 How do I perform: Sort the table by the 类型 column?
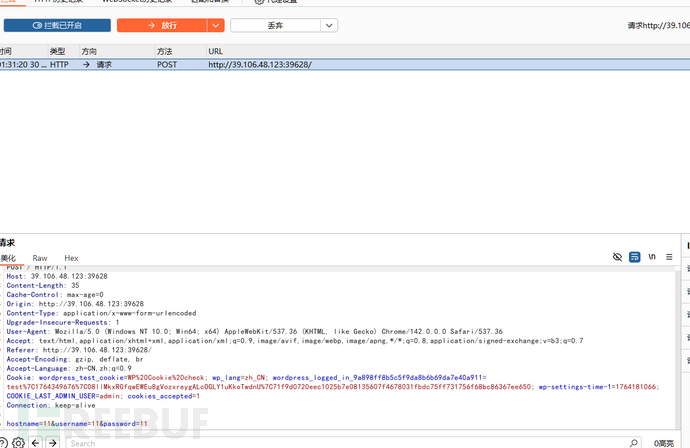pos(58,51)
